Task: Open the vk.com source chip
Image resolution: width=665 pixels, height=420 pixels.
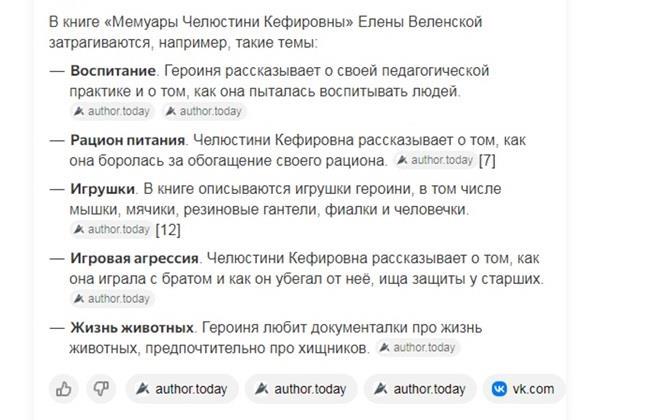Action: click(x=524, y=389)
